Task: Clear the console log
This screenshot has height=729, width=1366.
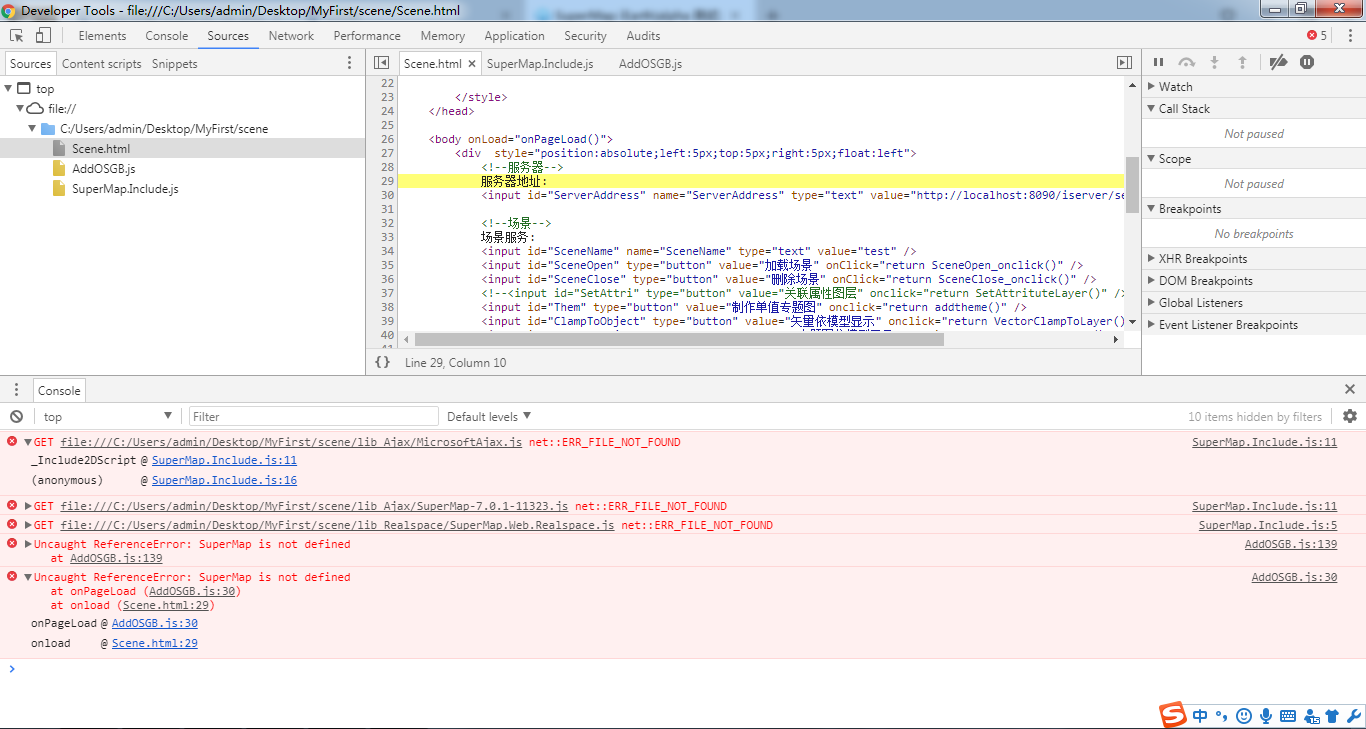Action: (16, 416)
